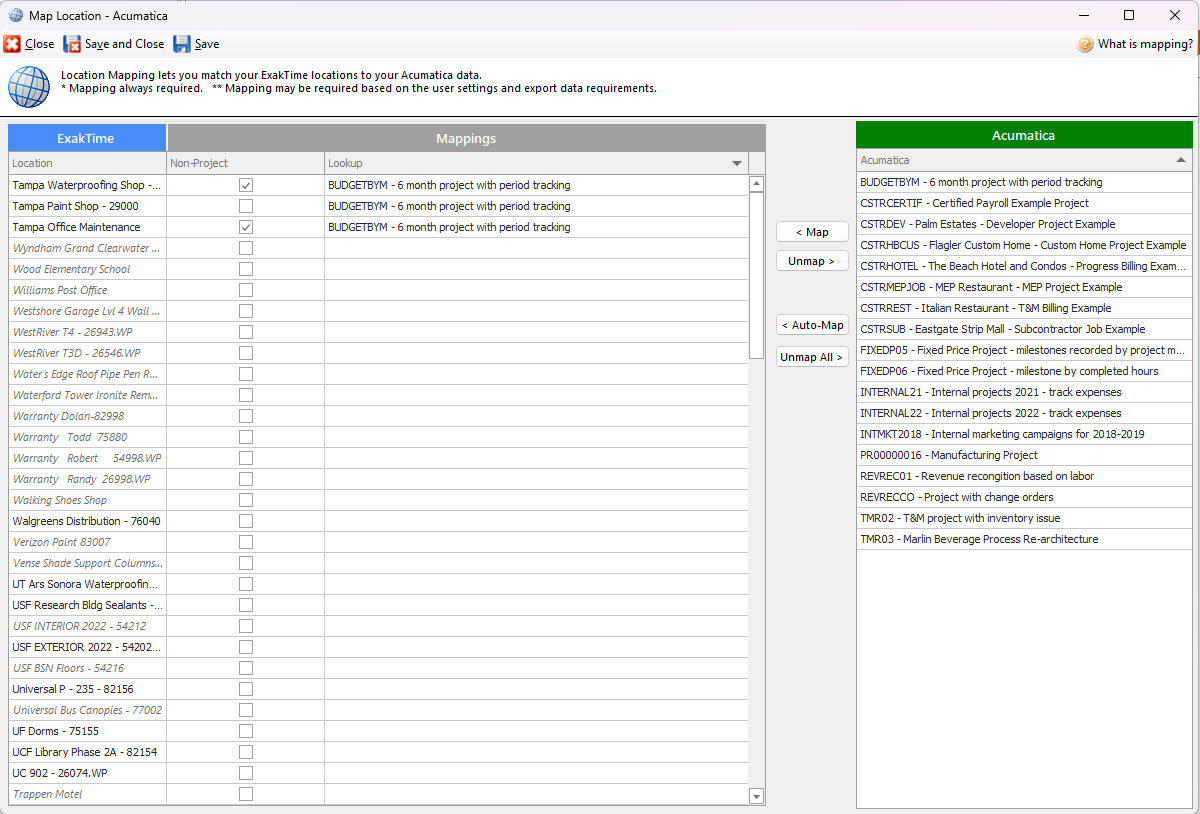Select location 'UC 902 - 26074.WP'
The width and height of the screenshot is (1200, 814).
[x=87, y=773]
